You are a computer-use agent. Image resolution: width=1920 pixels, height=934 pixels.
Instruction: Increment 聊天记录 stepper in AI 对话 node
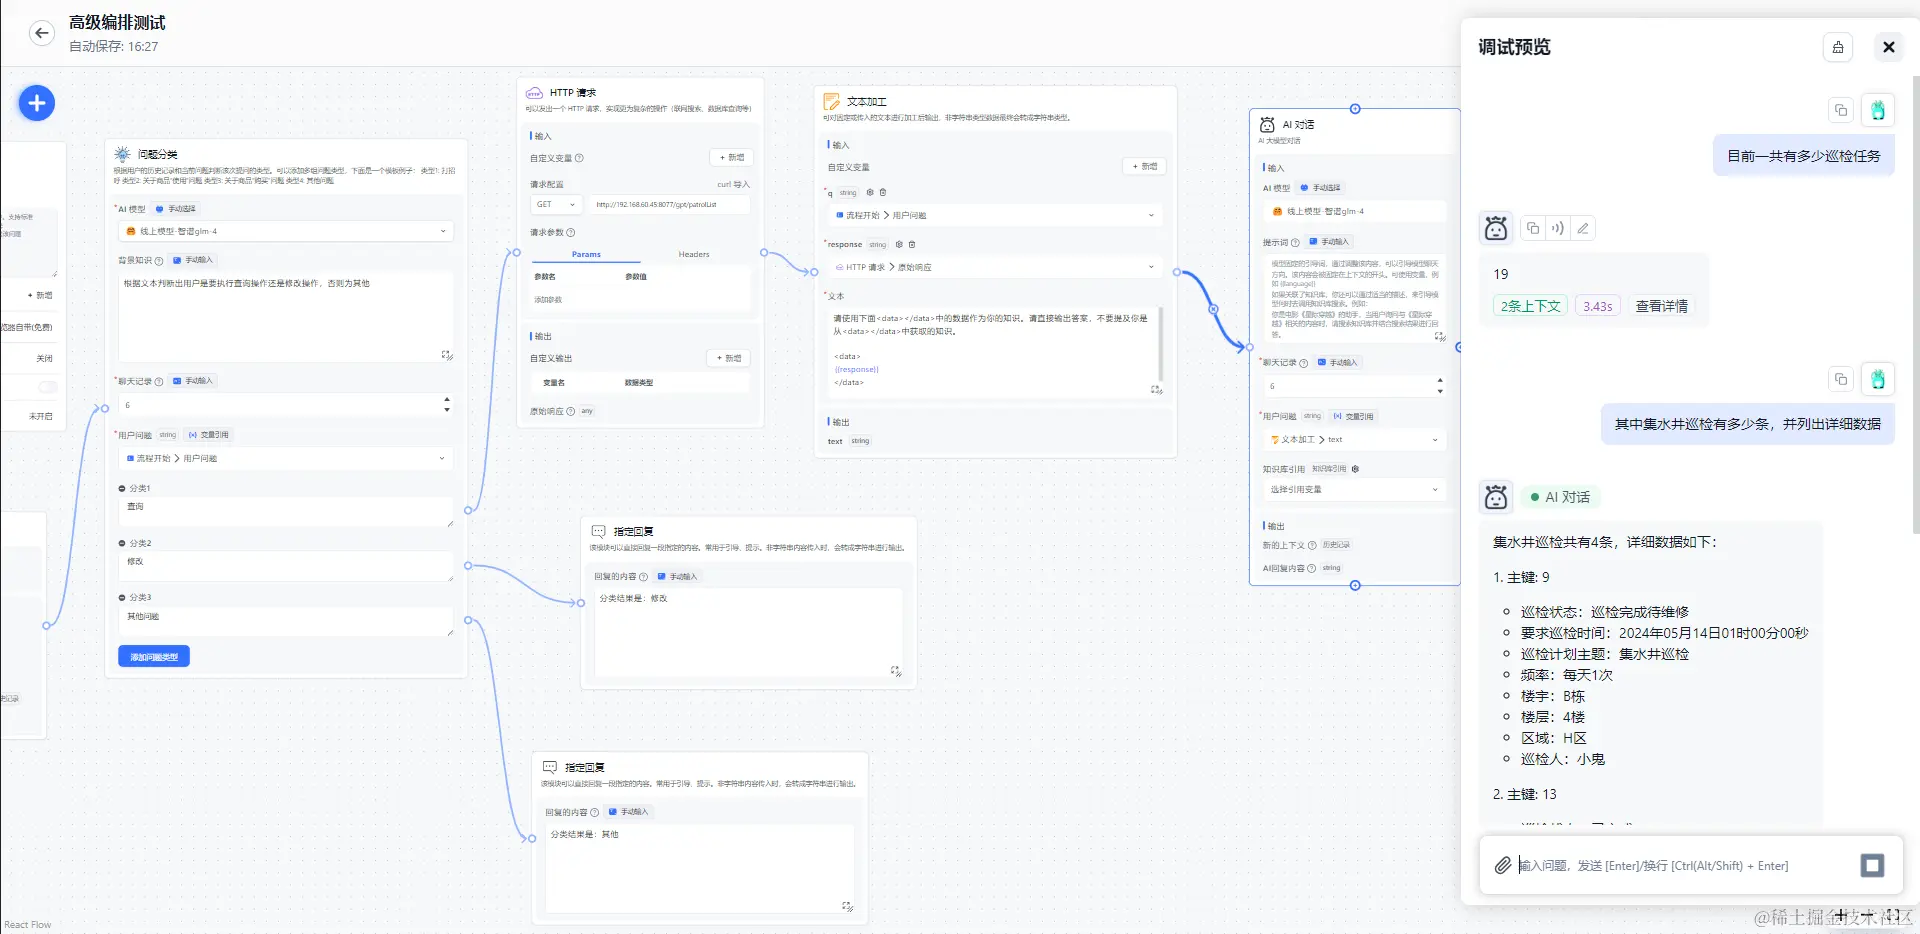click(x=1440, y=381)
